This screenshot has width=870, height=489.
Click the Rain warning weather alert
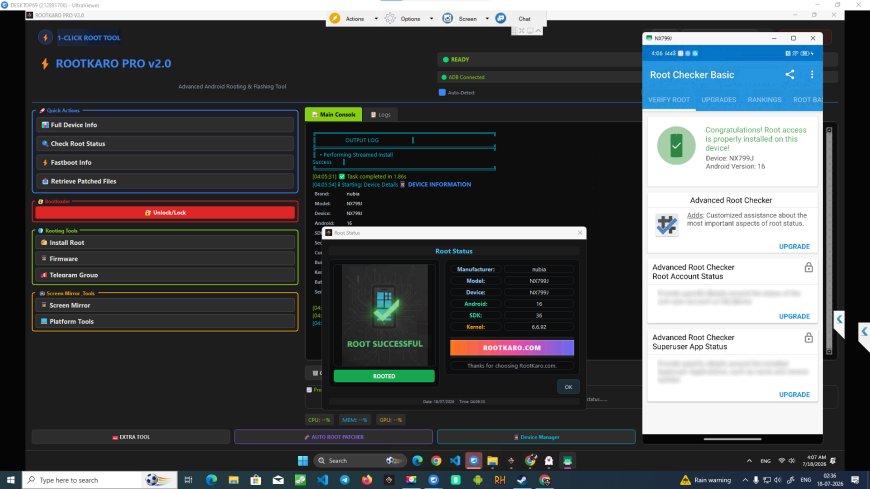706,480
